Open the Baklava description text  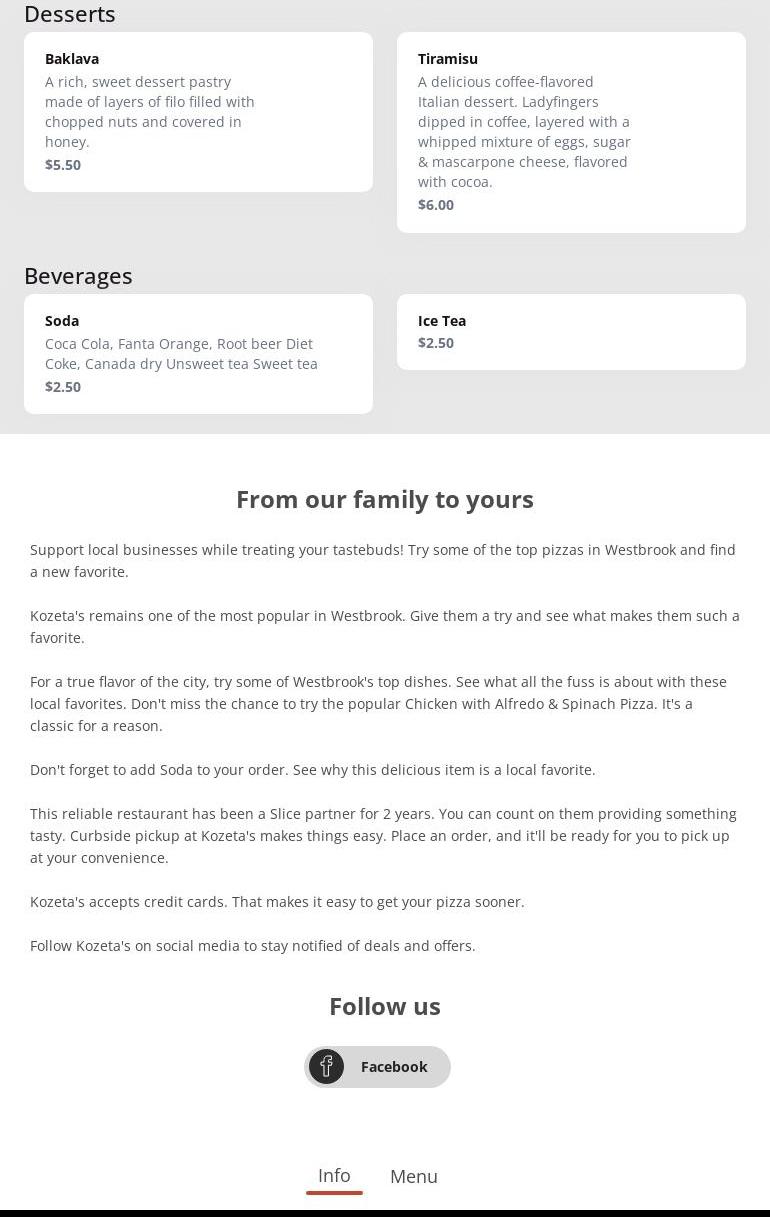150,112
